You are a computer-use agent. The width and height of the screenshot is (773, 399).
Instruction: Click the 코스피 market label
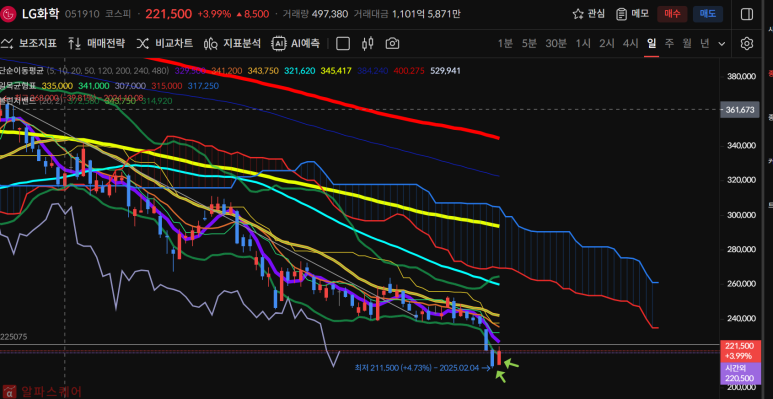pyautogui.click(x=118, y=14)
